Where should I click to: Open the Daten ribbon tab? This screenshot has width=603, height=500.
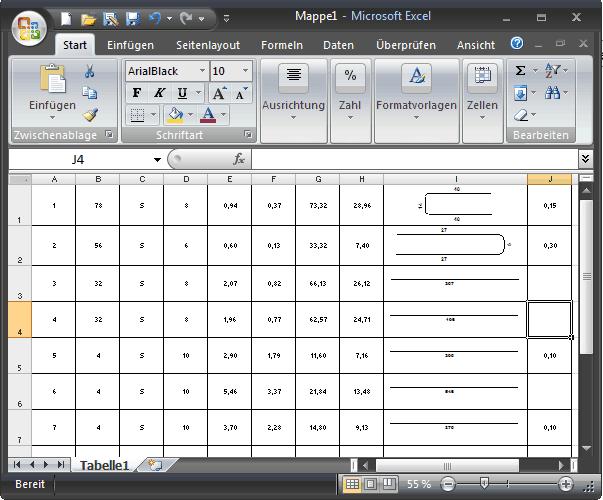(338, 45)
